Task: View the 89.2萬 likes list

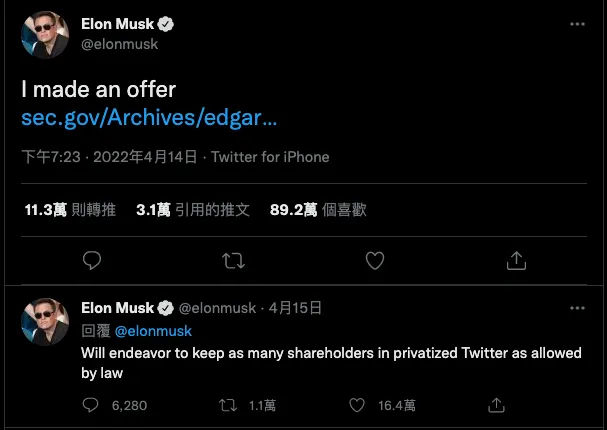Action: [x=318, y=210]
